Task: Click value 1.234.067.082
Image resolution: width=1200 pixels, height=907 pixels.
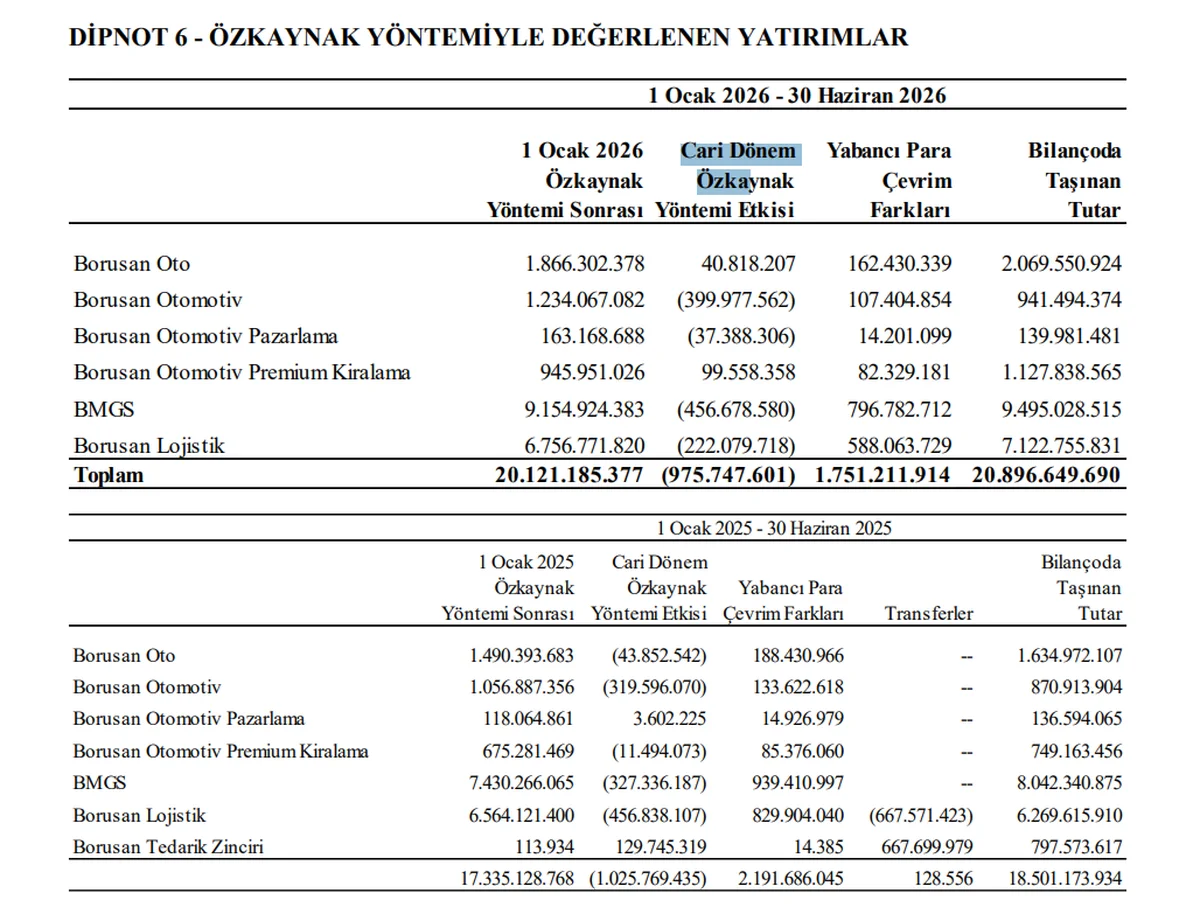Action: point(585,300)
